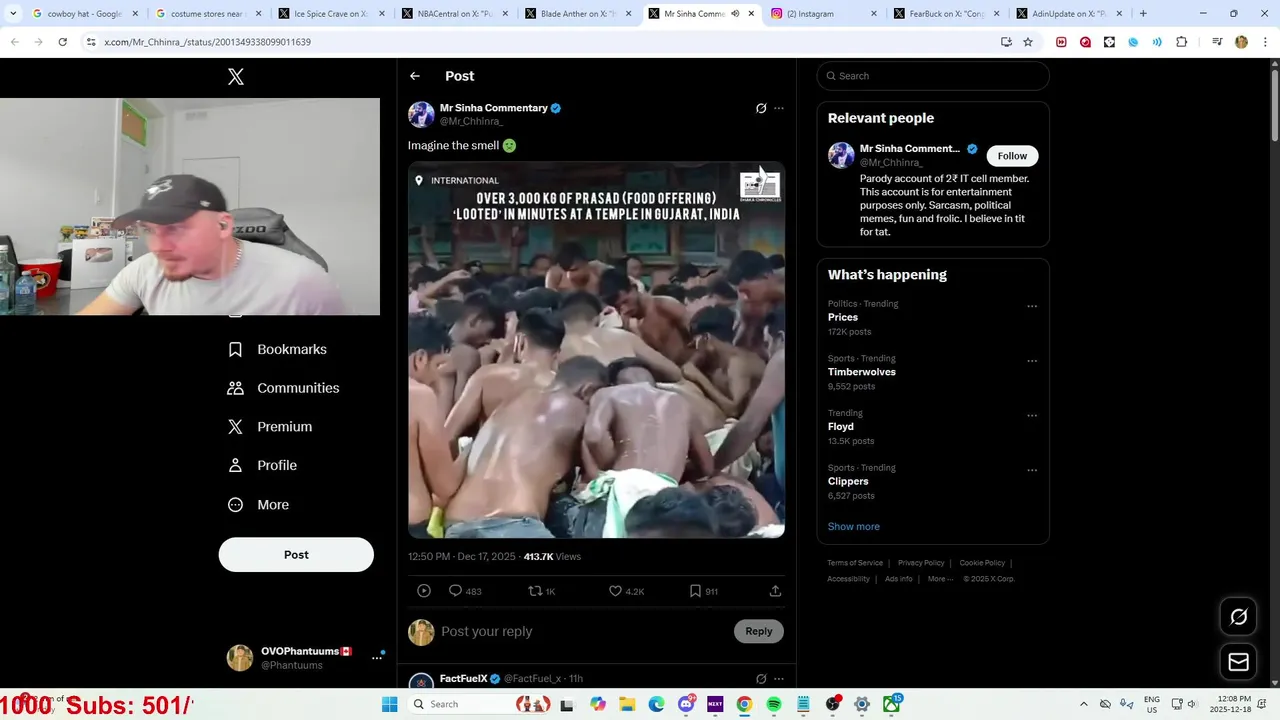Screen dimensions: 1280x720
Task: Go back using the Post arrow
Action: pyautogui.click(x=415, y=76)
